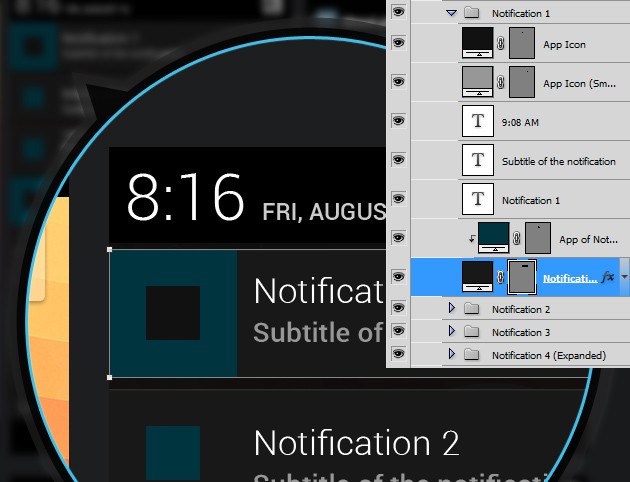
Task: Open dropdown arrow on selected Notification layer
Action: click(624, 277)
